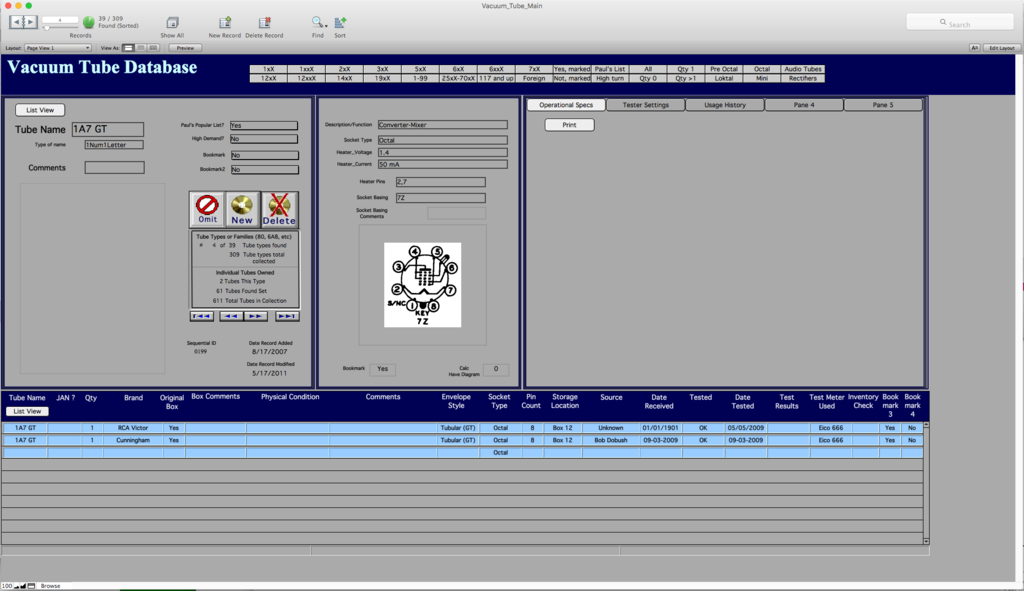This screenshot has height=591, width=1024.
Task: Click the 'Paul's List' filter button
Action: (x=610, y=69)
